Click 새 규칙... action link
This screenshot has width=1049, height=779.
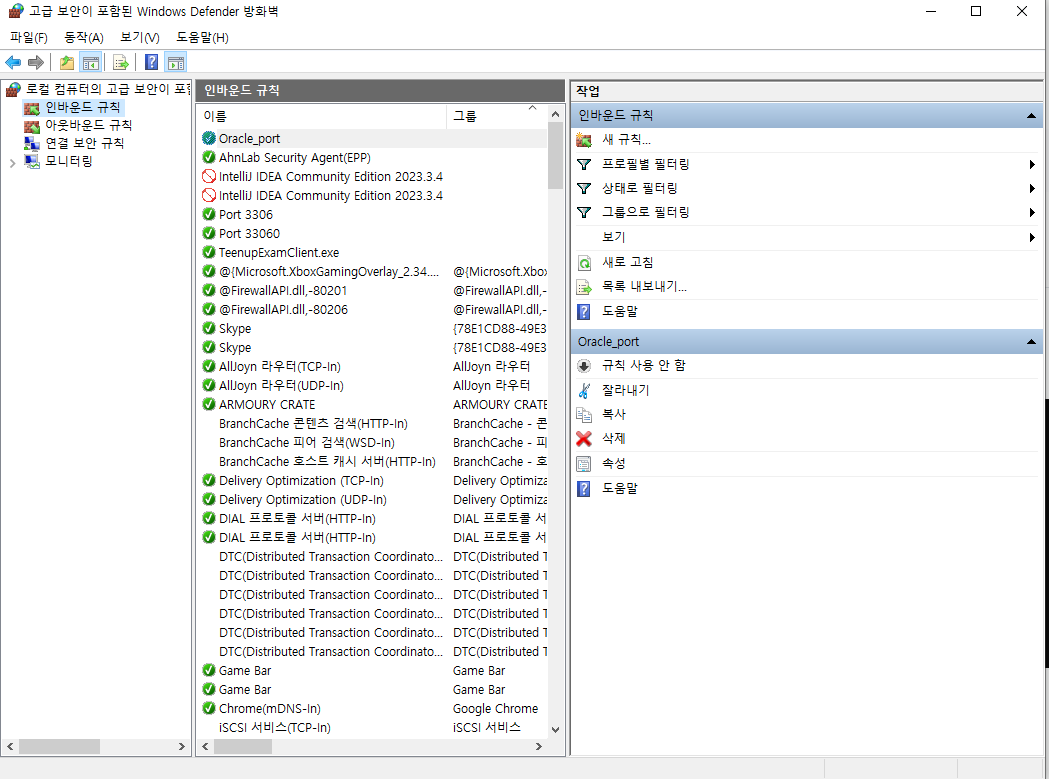(626, 140)
